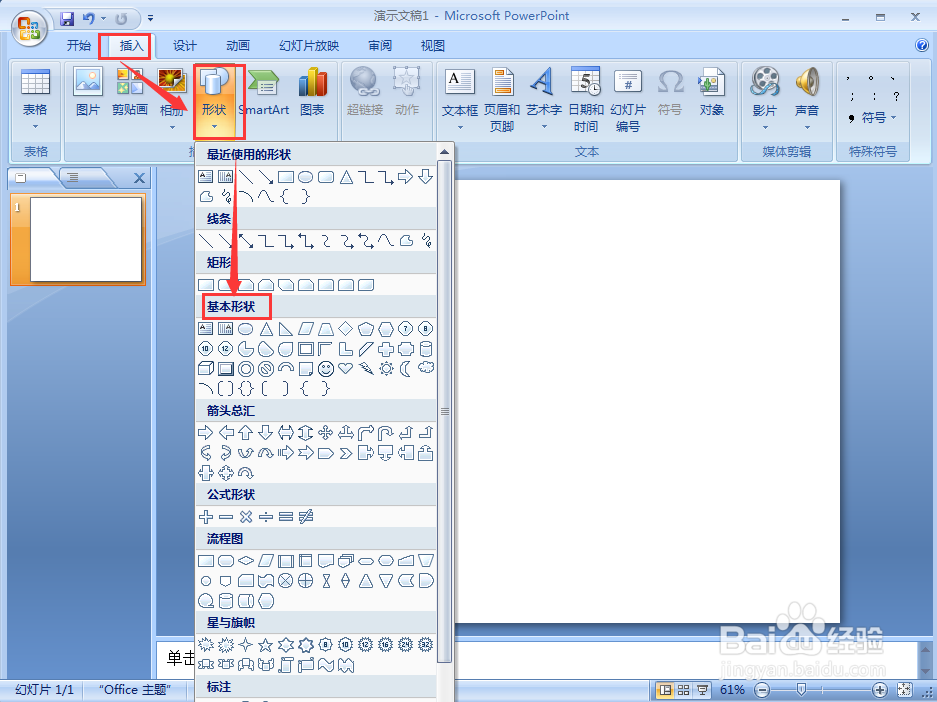
Task: Pick the heart basic shape
Action: [x=345, y=368]
